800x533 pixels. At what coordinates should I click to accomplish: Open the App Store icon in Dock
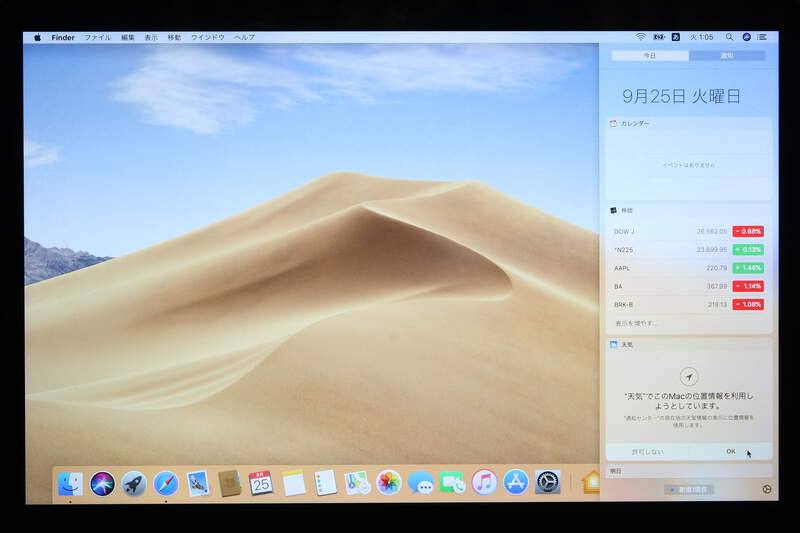(x=516, y=483)
